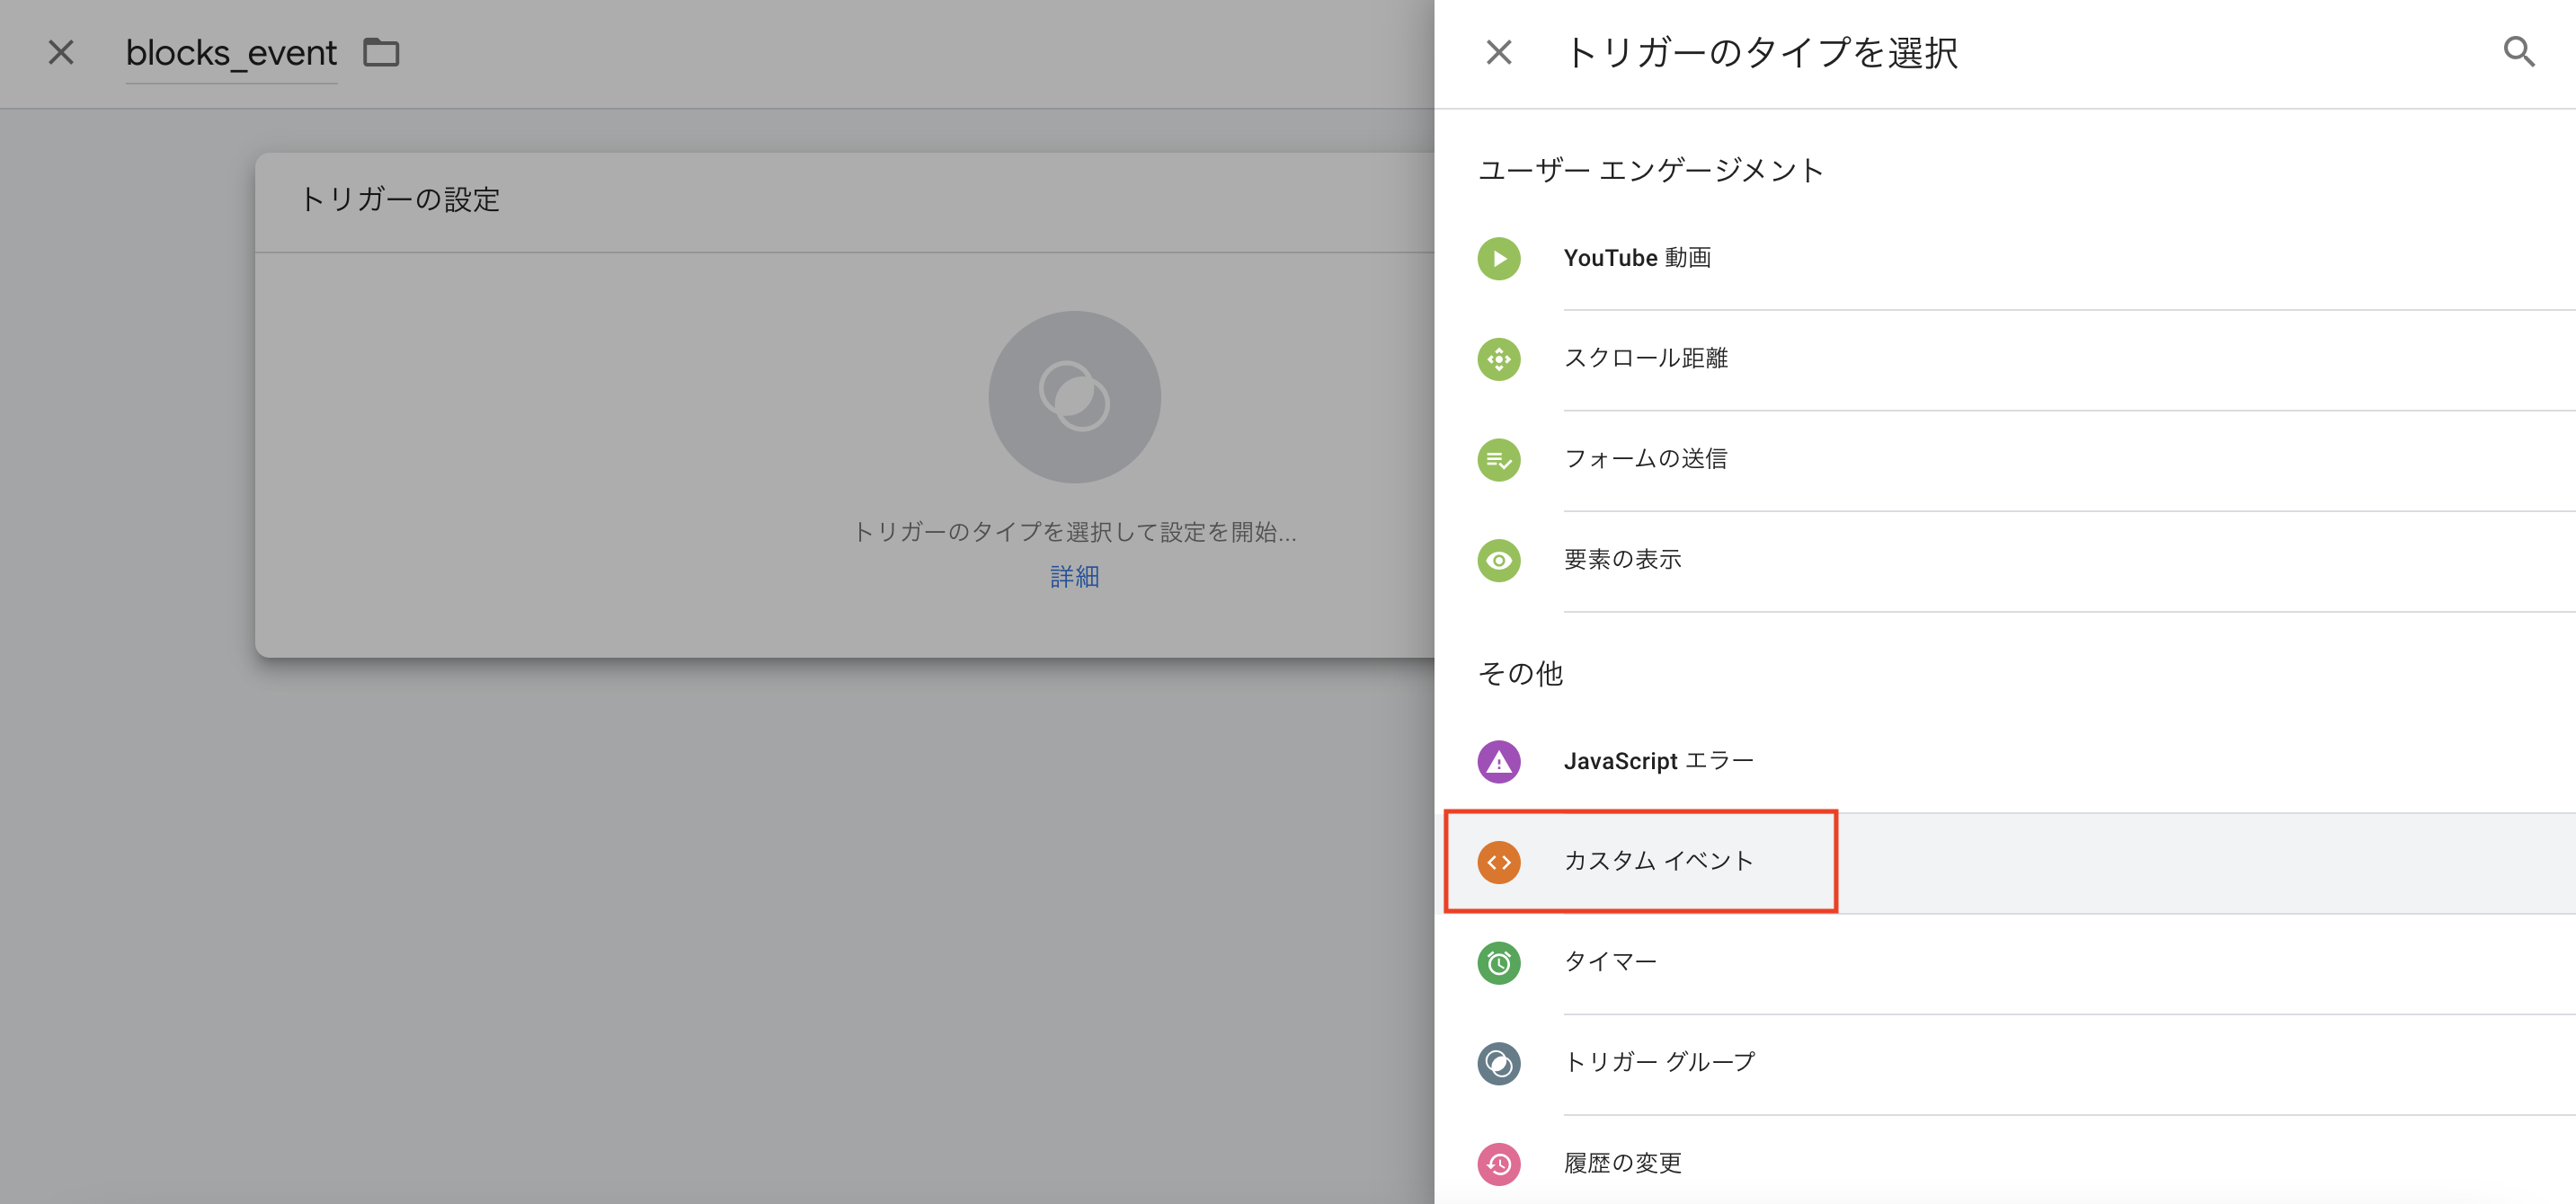2576x1204 pixels.
Task: Click the タイマー clock icon
Action: pyautogui.click(x=1498, y=963)
